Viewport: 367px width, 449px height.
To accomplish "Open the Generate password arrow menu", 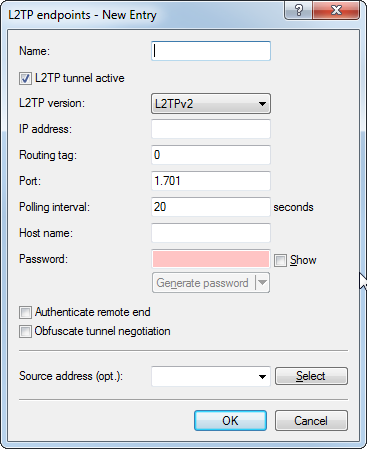I will click(x=262, y=283).
